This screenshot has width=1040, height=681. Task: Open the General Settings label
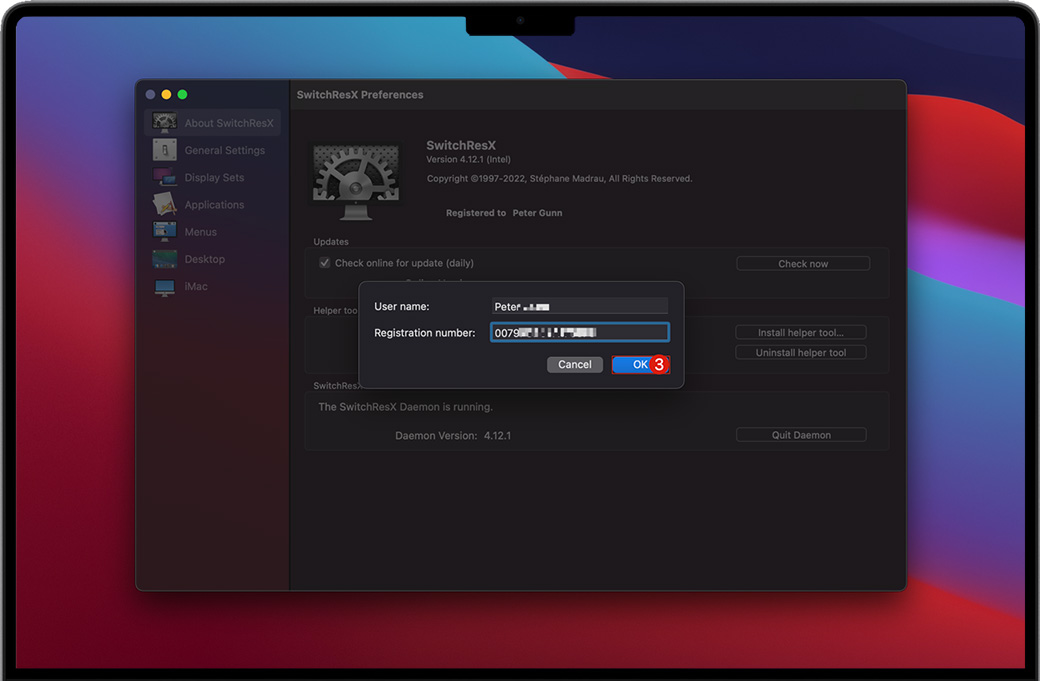tap(225, 151)
